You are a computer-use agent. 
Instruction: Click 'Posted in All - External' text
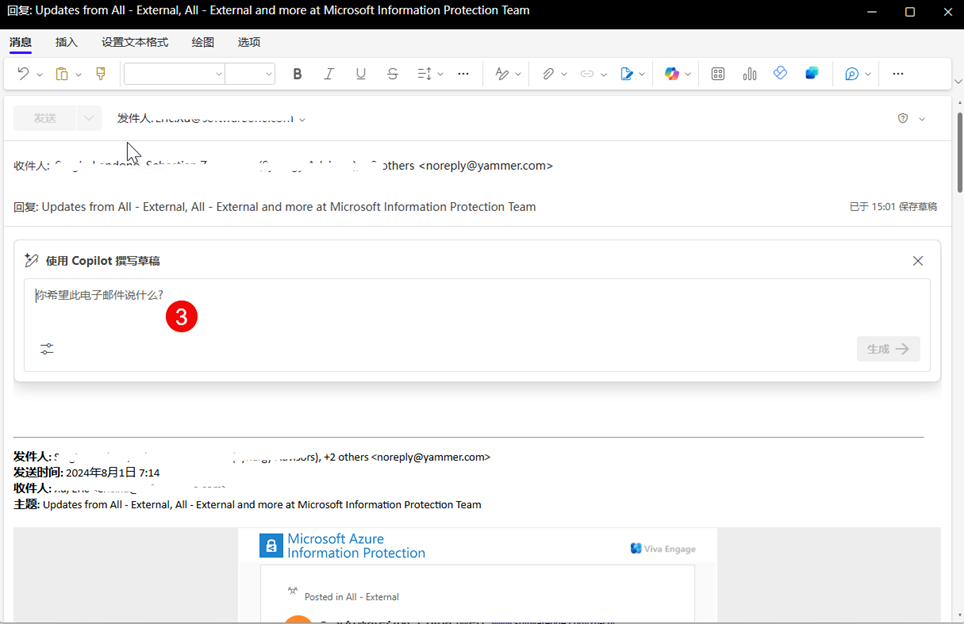[352, 597]
